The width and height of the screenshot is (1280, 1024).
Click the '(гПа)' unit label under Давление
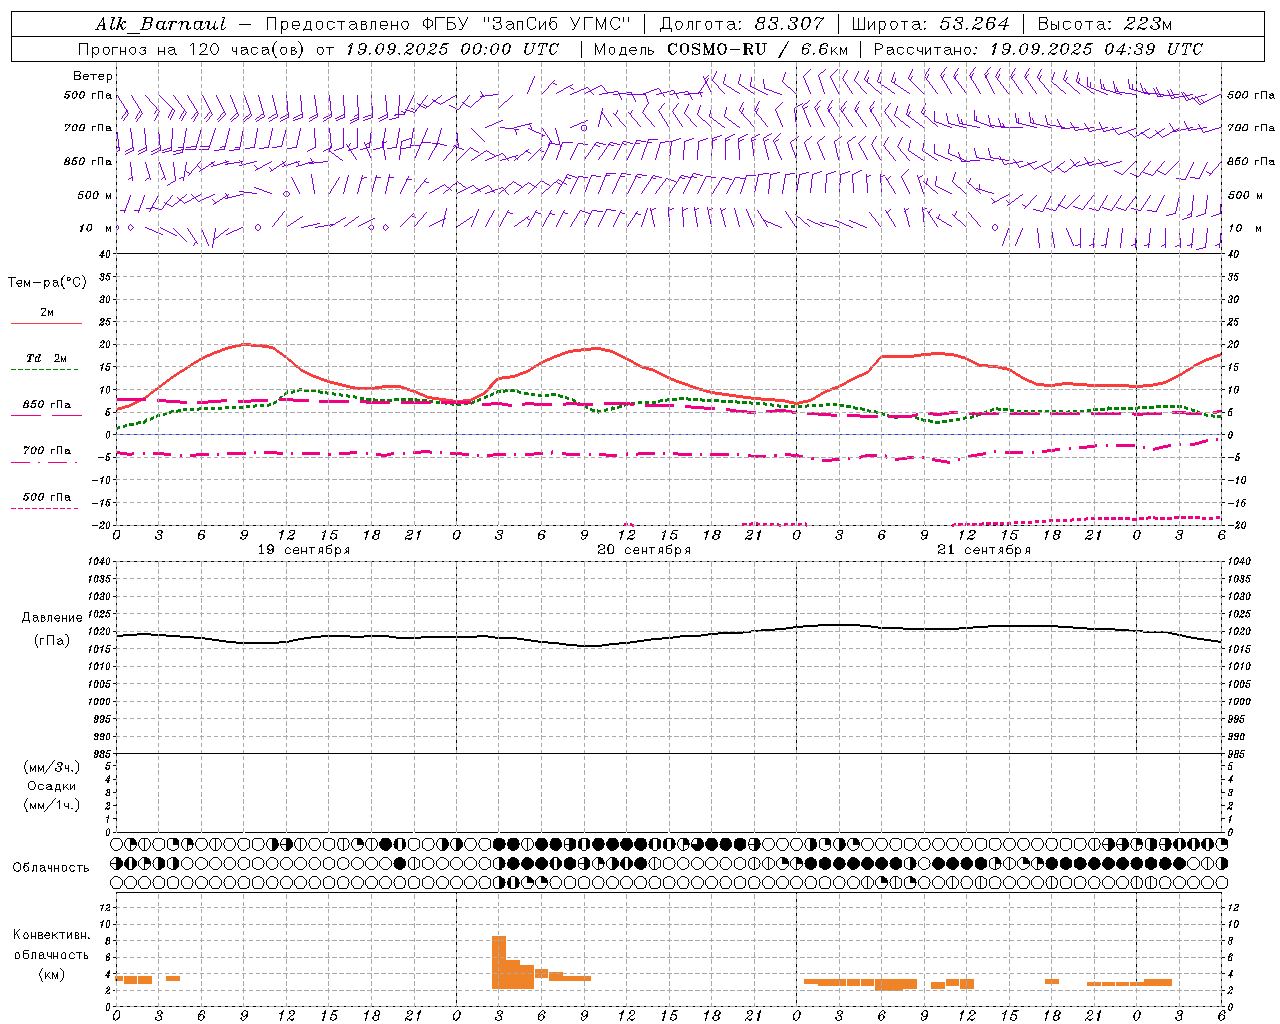click(52, 640)
